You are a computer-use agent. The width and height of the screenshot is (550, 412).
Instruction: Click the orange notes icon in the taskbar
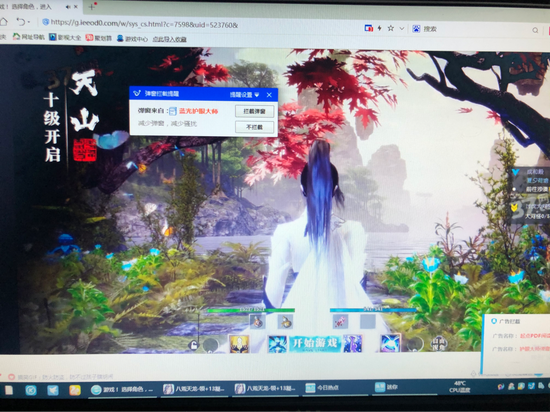pos(75,390)
